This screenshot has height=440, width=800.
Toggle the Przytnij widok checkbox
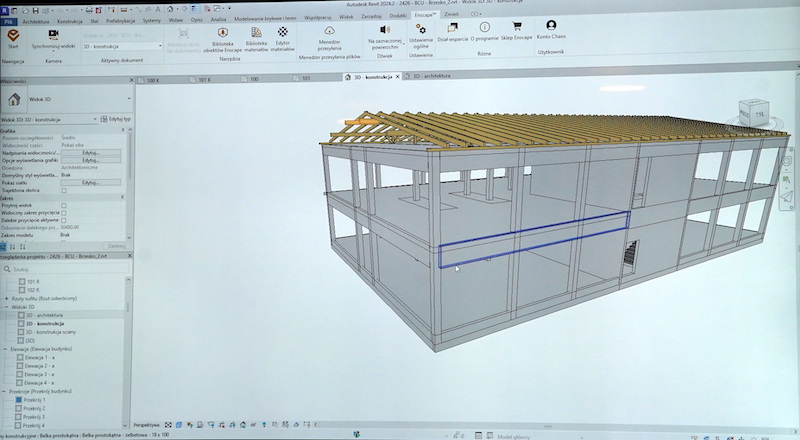pos(64,207)
